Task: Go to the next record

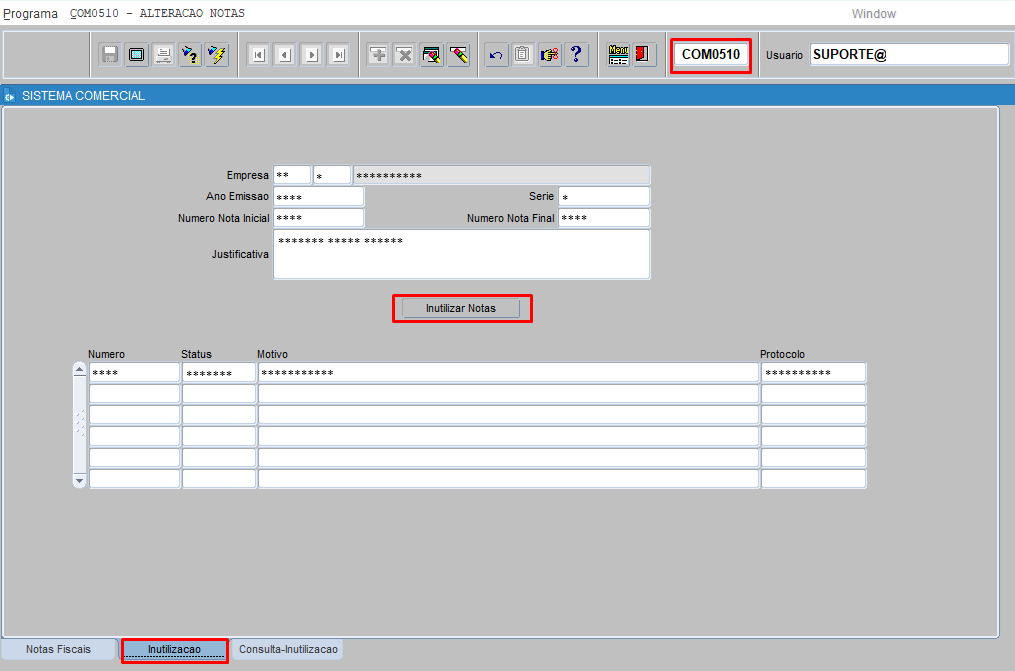Action: click(x=311, y=55)
